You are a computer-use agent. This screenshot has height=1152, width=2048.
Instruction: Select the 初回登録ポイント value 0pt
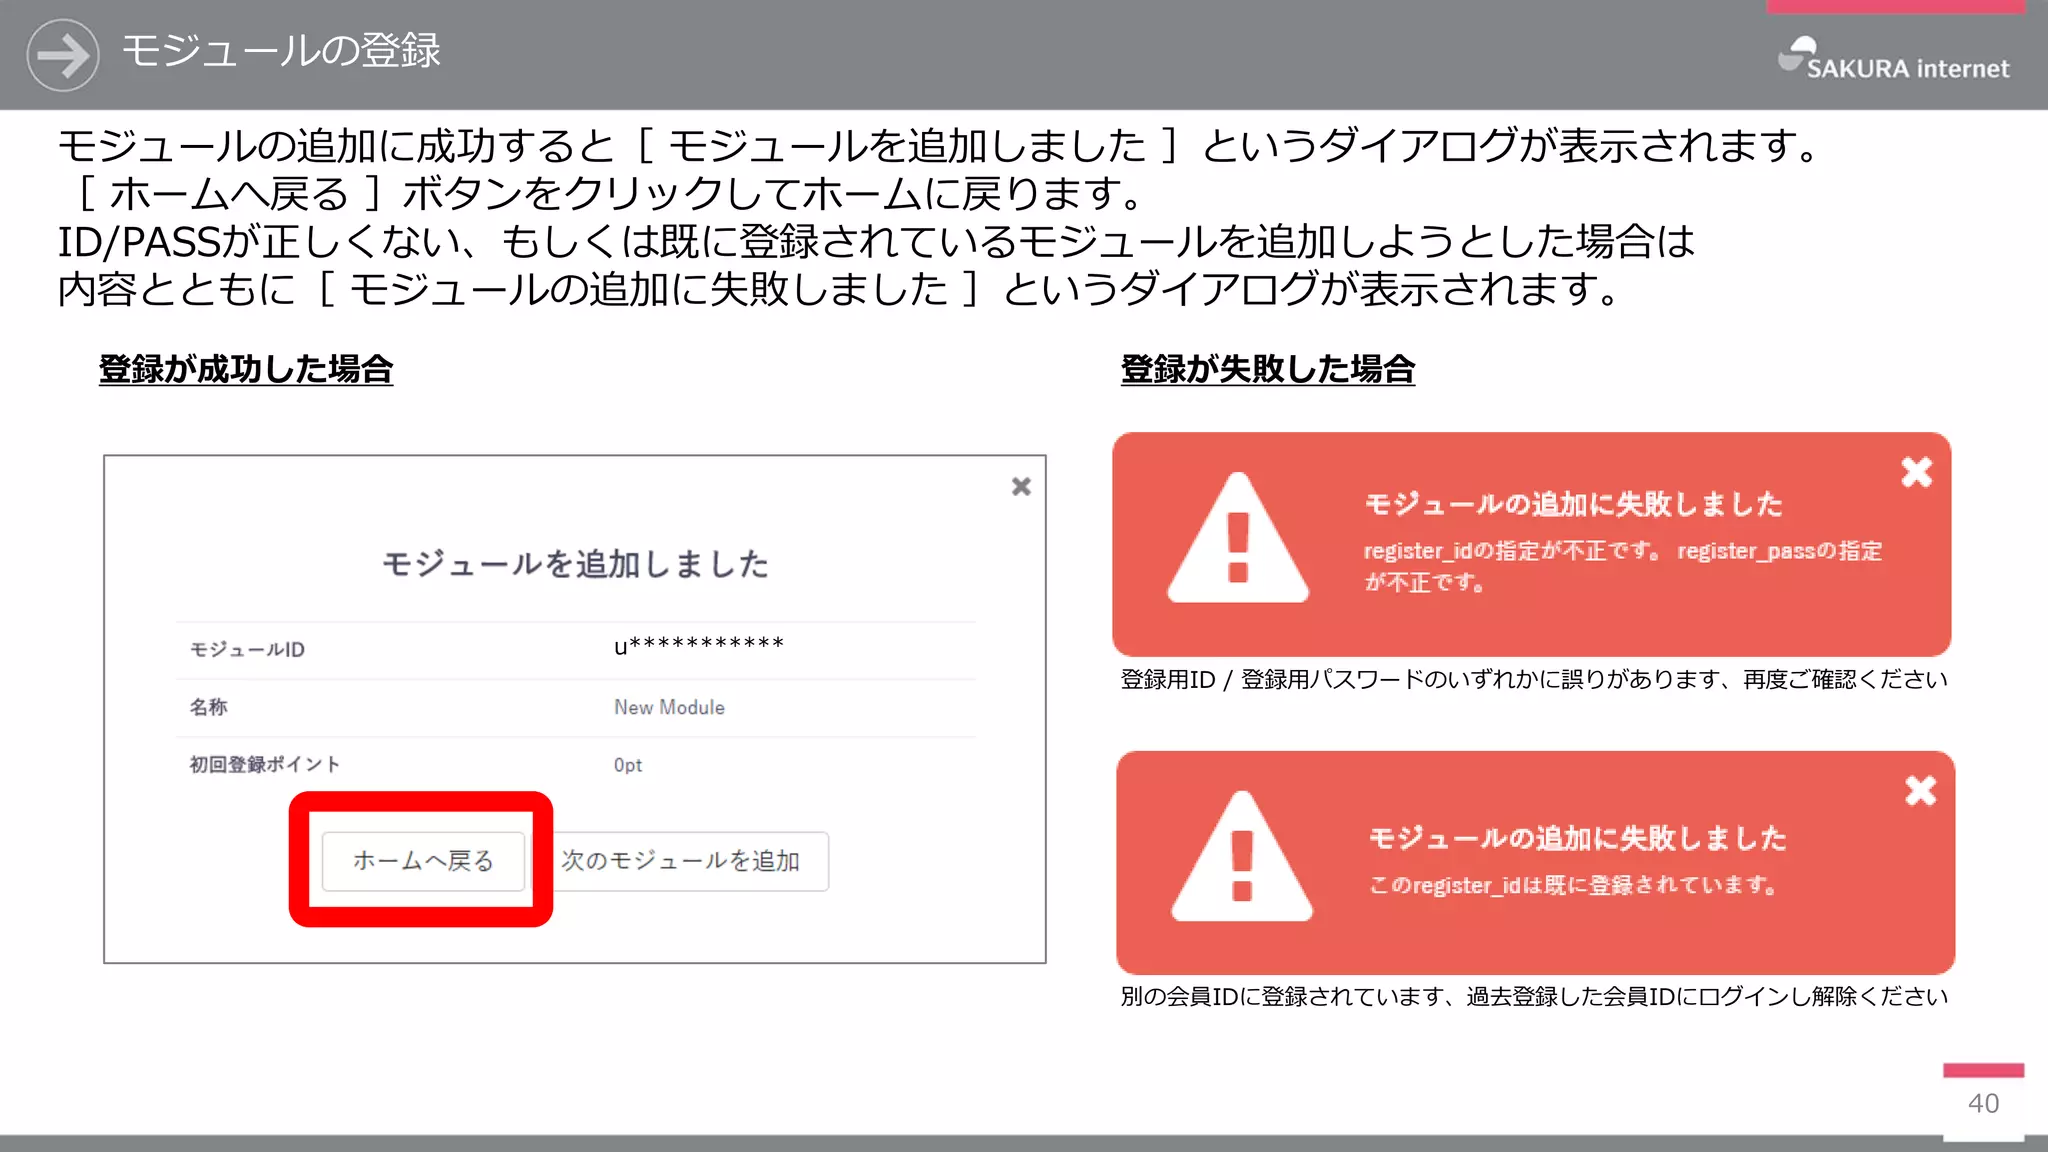(628, 765)
